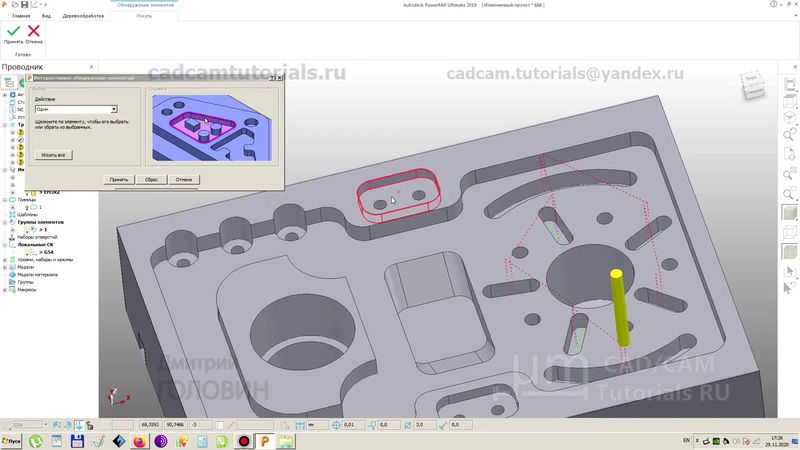Click the green Accept checkmark in ribbon

coord(13,32)
